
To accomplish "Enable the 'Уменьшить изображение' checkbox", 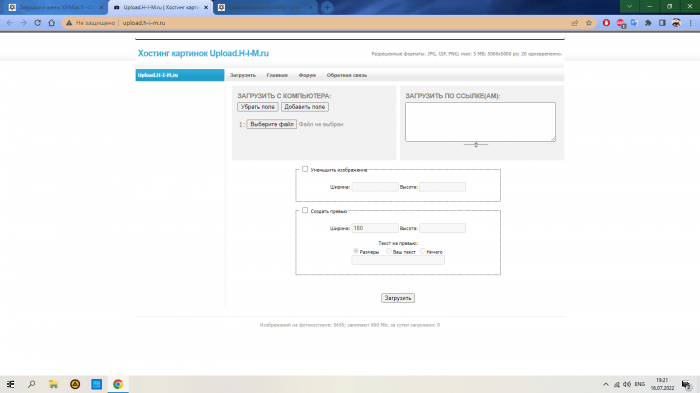I will [305, 169].
